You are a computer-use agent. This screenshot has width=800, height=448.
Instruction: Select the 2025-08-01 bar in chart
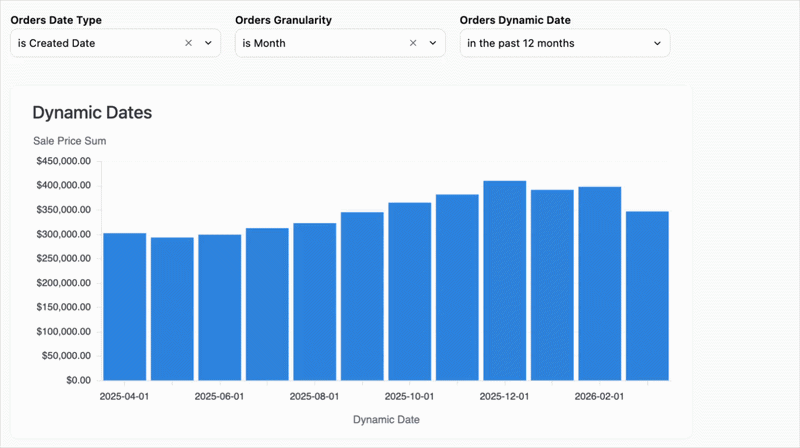(x=315, y=302)
